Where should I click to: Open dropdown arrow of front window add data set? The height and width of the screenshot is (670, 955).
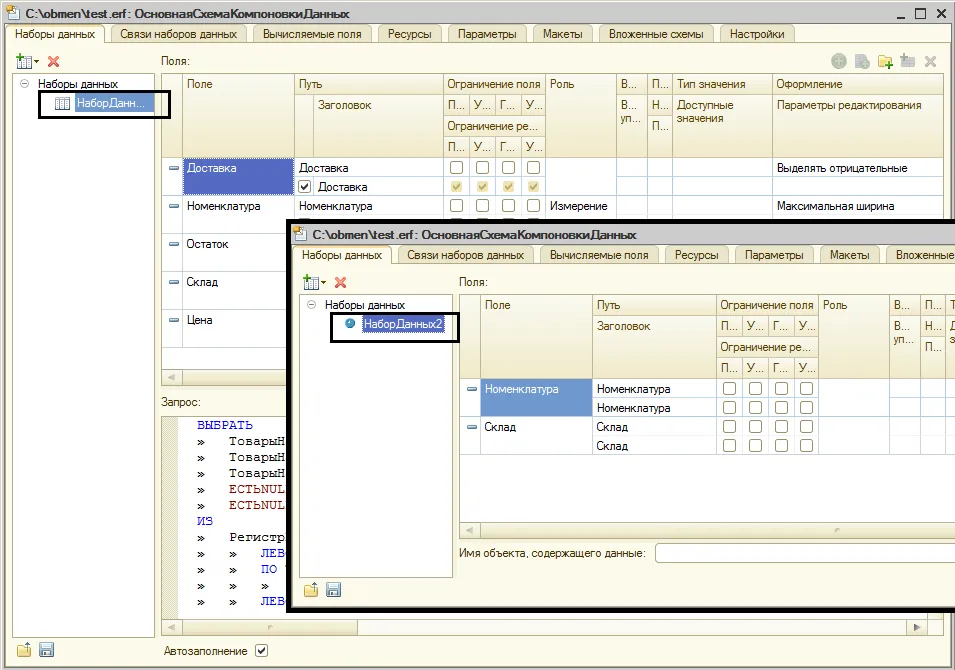coord(323,283)
